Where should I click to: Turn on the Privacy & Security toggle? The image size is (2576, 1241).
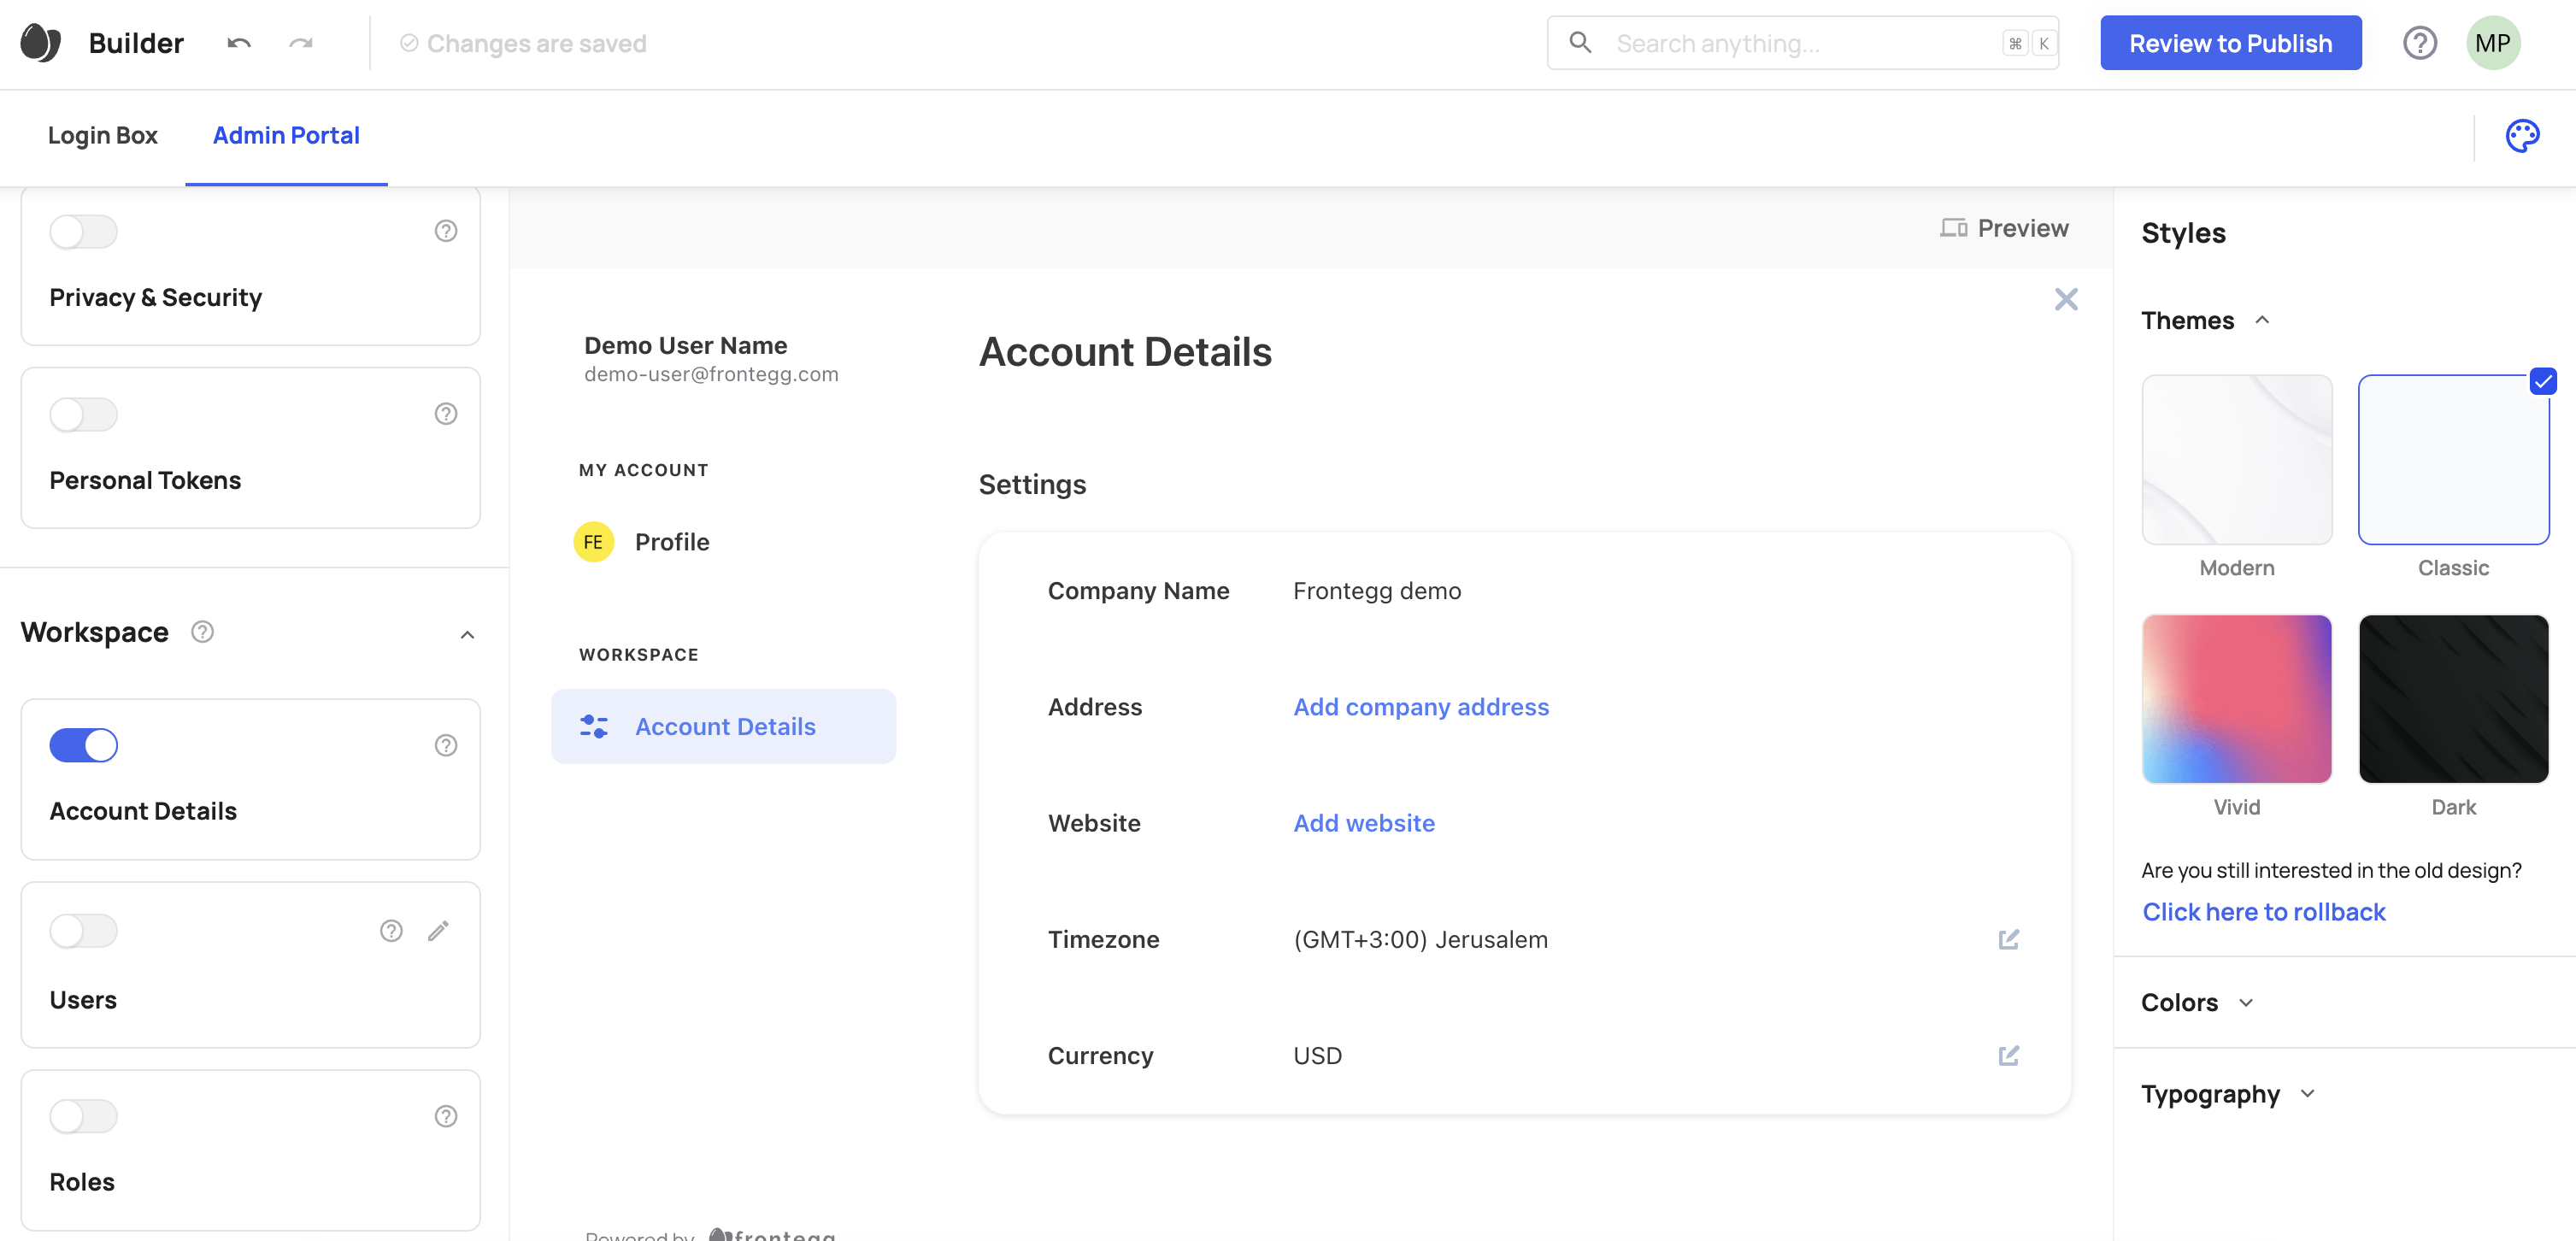84,231
